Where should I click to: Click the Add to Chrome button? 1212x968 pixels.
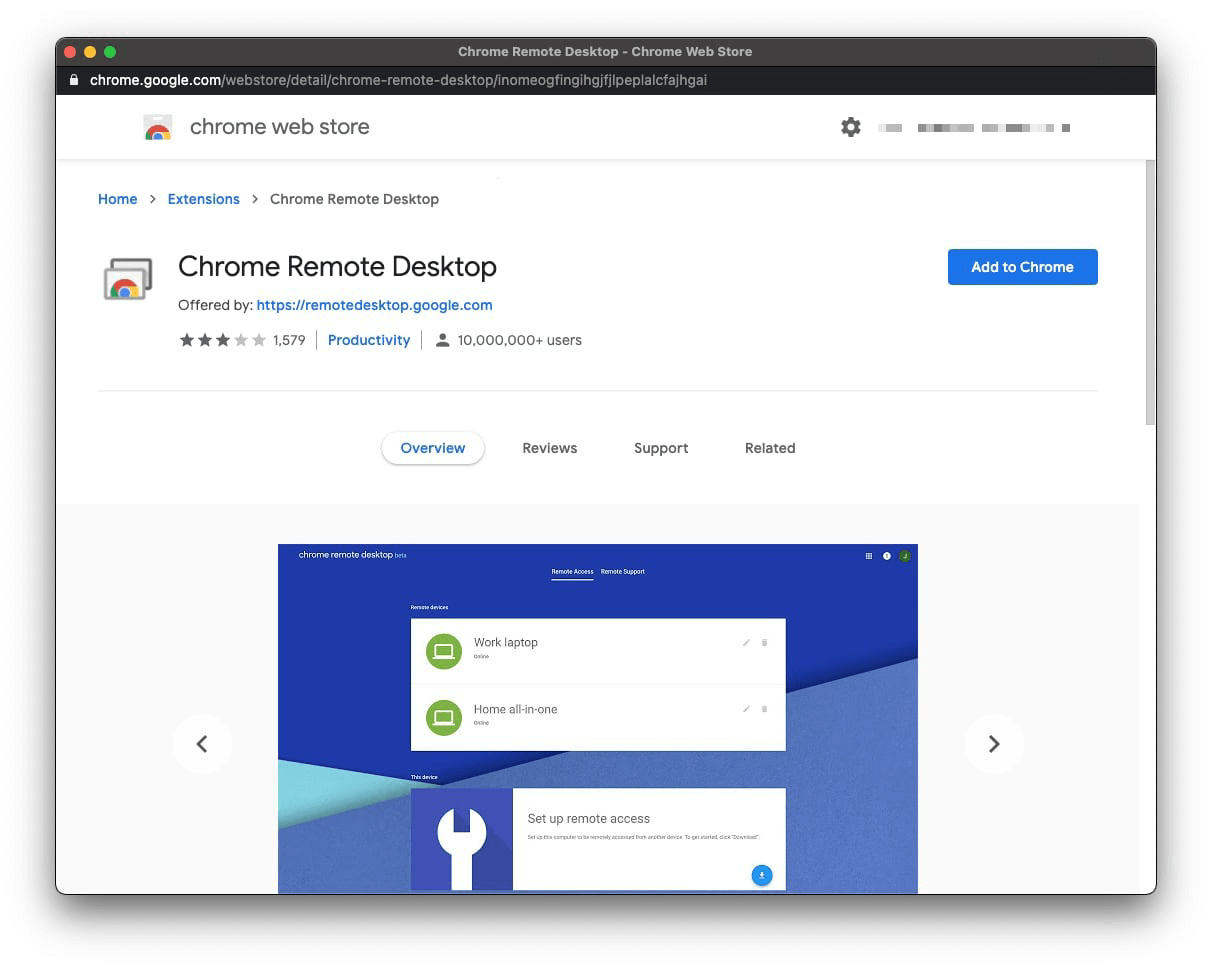coord(1023,267)
